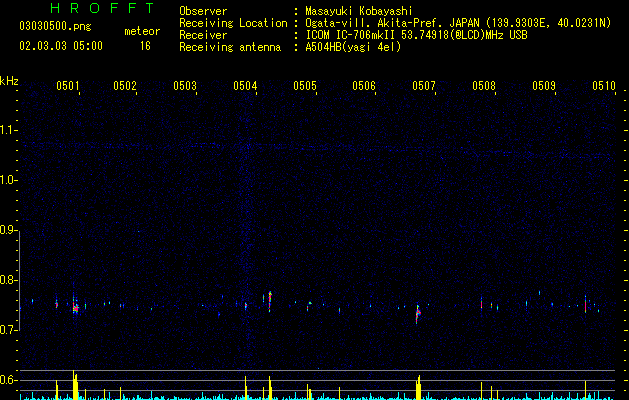Click the kHz axis unit label

point(9,81)
